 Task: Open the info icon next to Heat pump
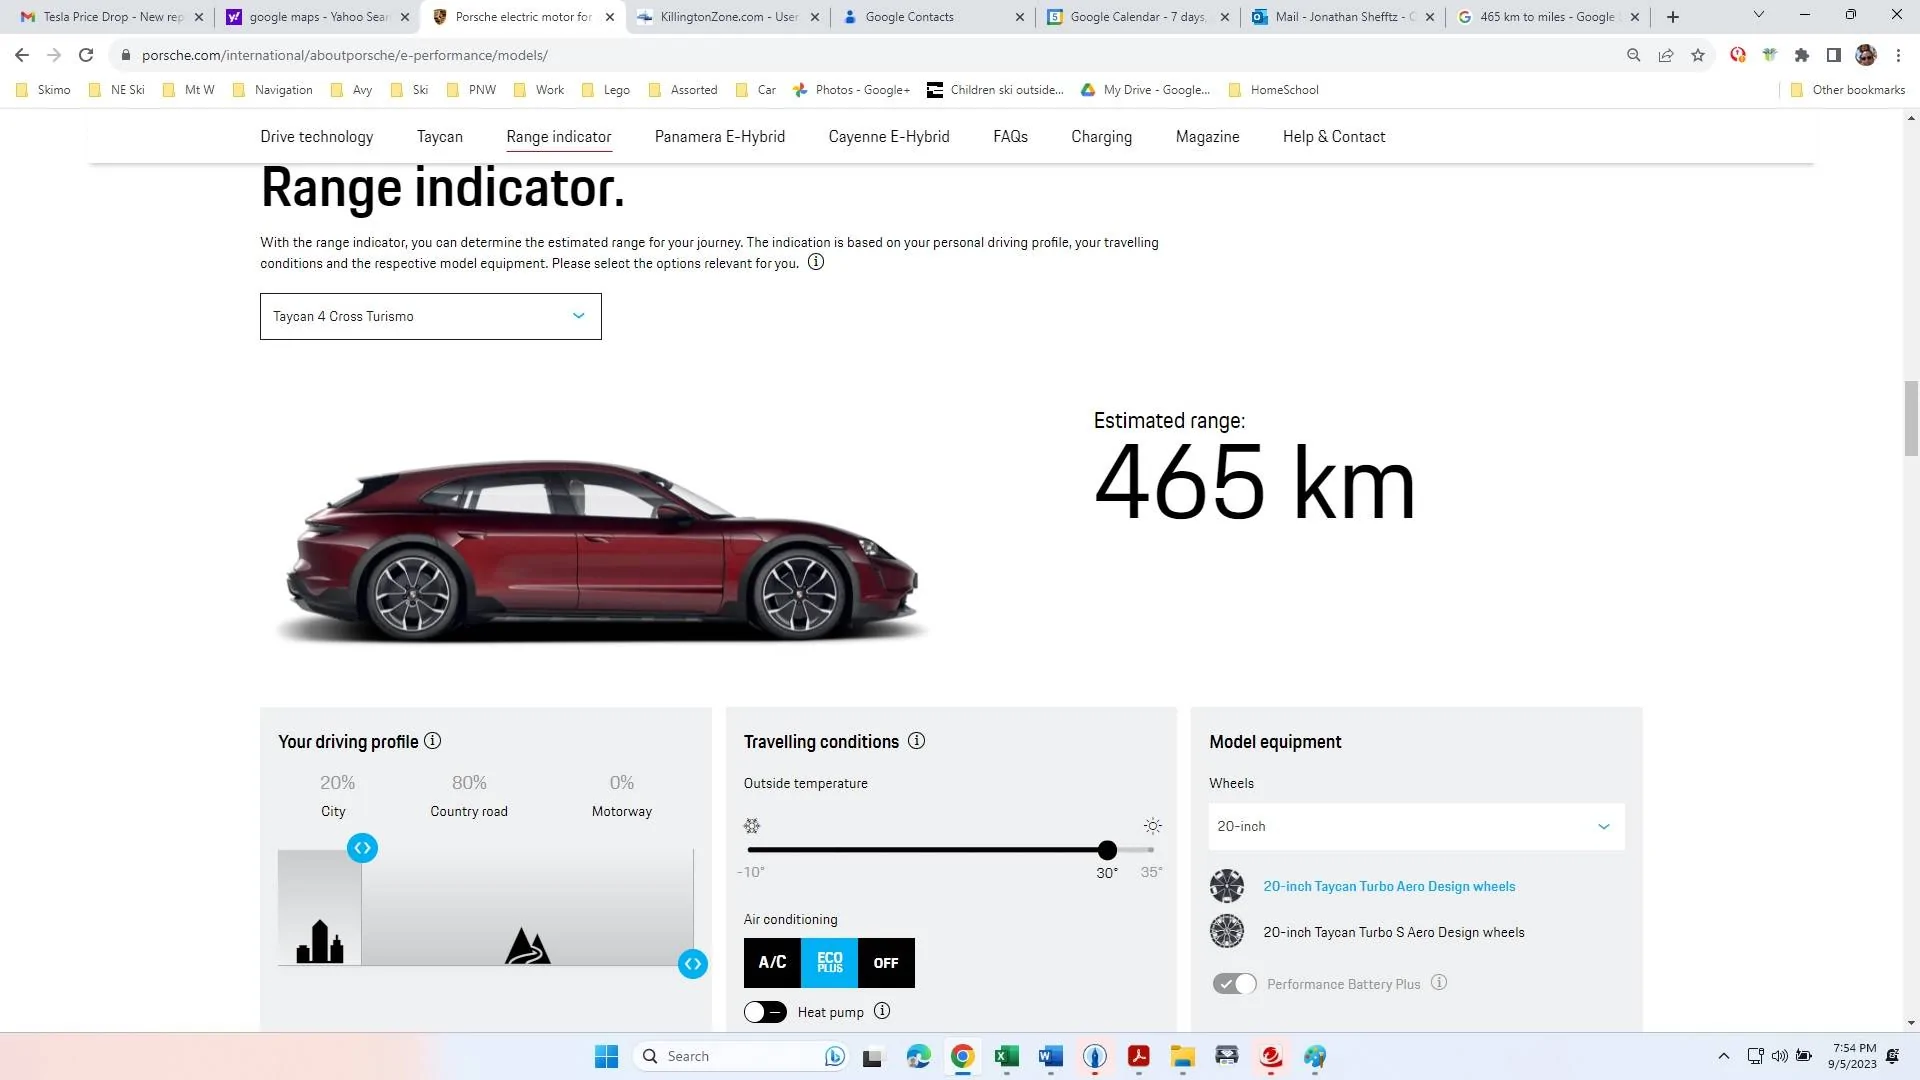tap(882, 1011)
